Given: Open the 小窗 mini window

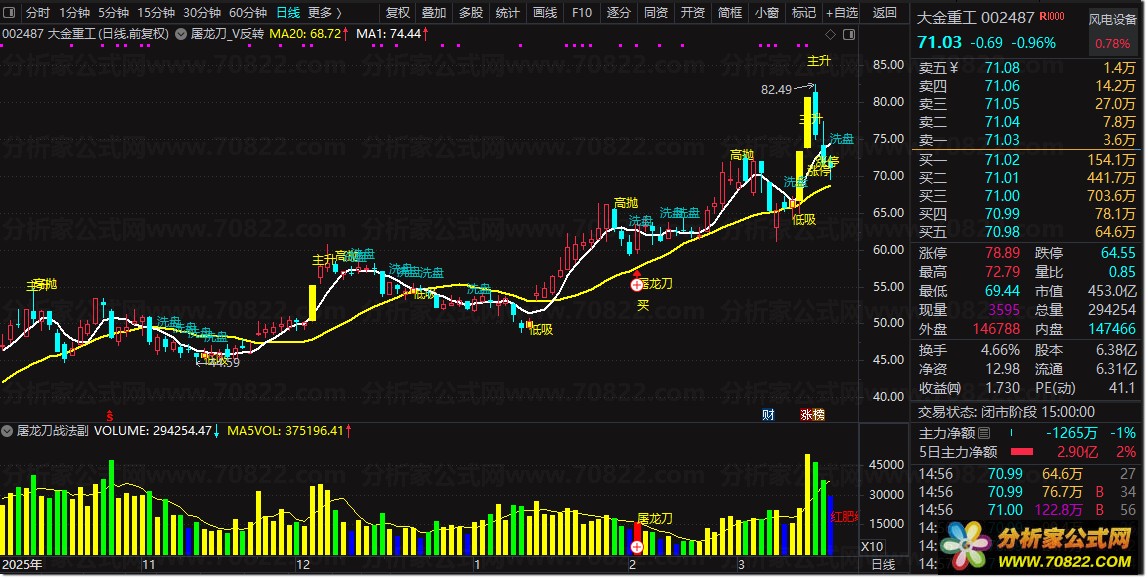Looking at the screenshot, I should click(767, 12).
